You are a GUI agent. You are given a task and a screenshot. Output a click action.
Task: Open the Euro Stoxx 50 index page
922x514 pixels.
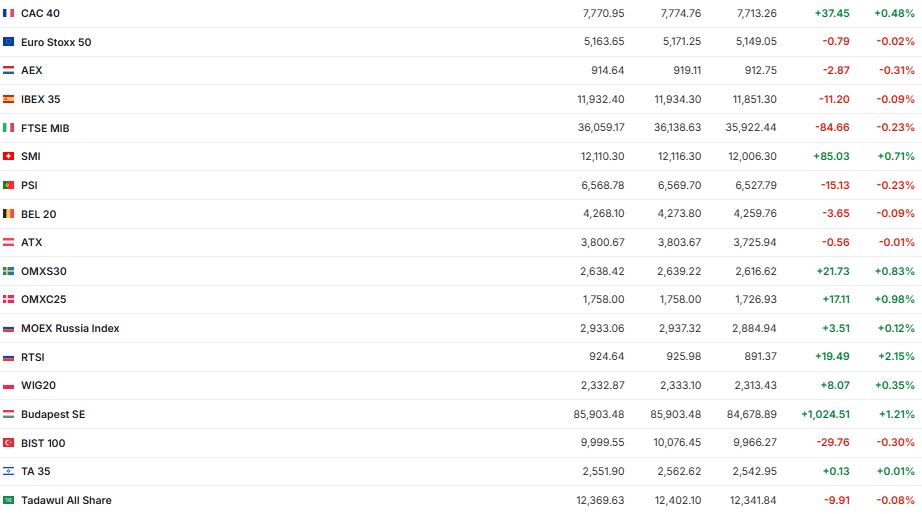pos(56,42)
